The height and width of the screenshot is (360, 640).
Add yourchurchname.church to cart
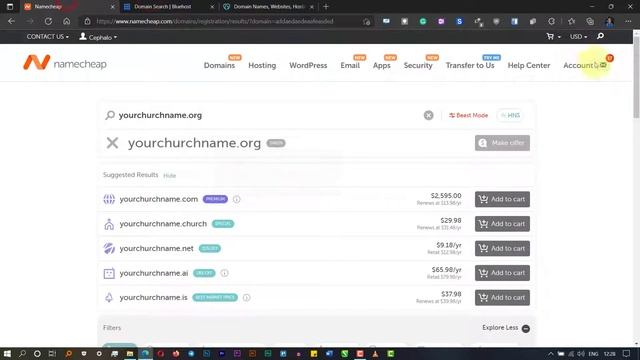(502, 224)
